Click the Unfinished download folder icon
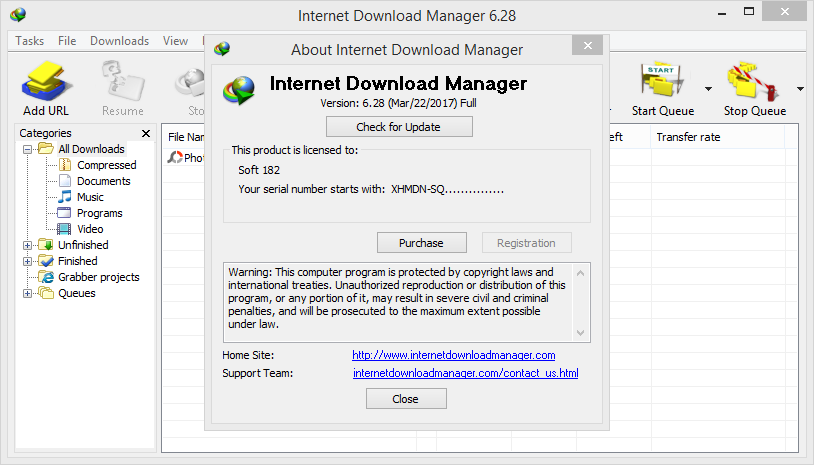 (x=46, y=245)
